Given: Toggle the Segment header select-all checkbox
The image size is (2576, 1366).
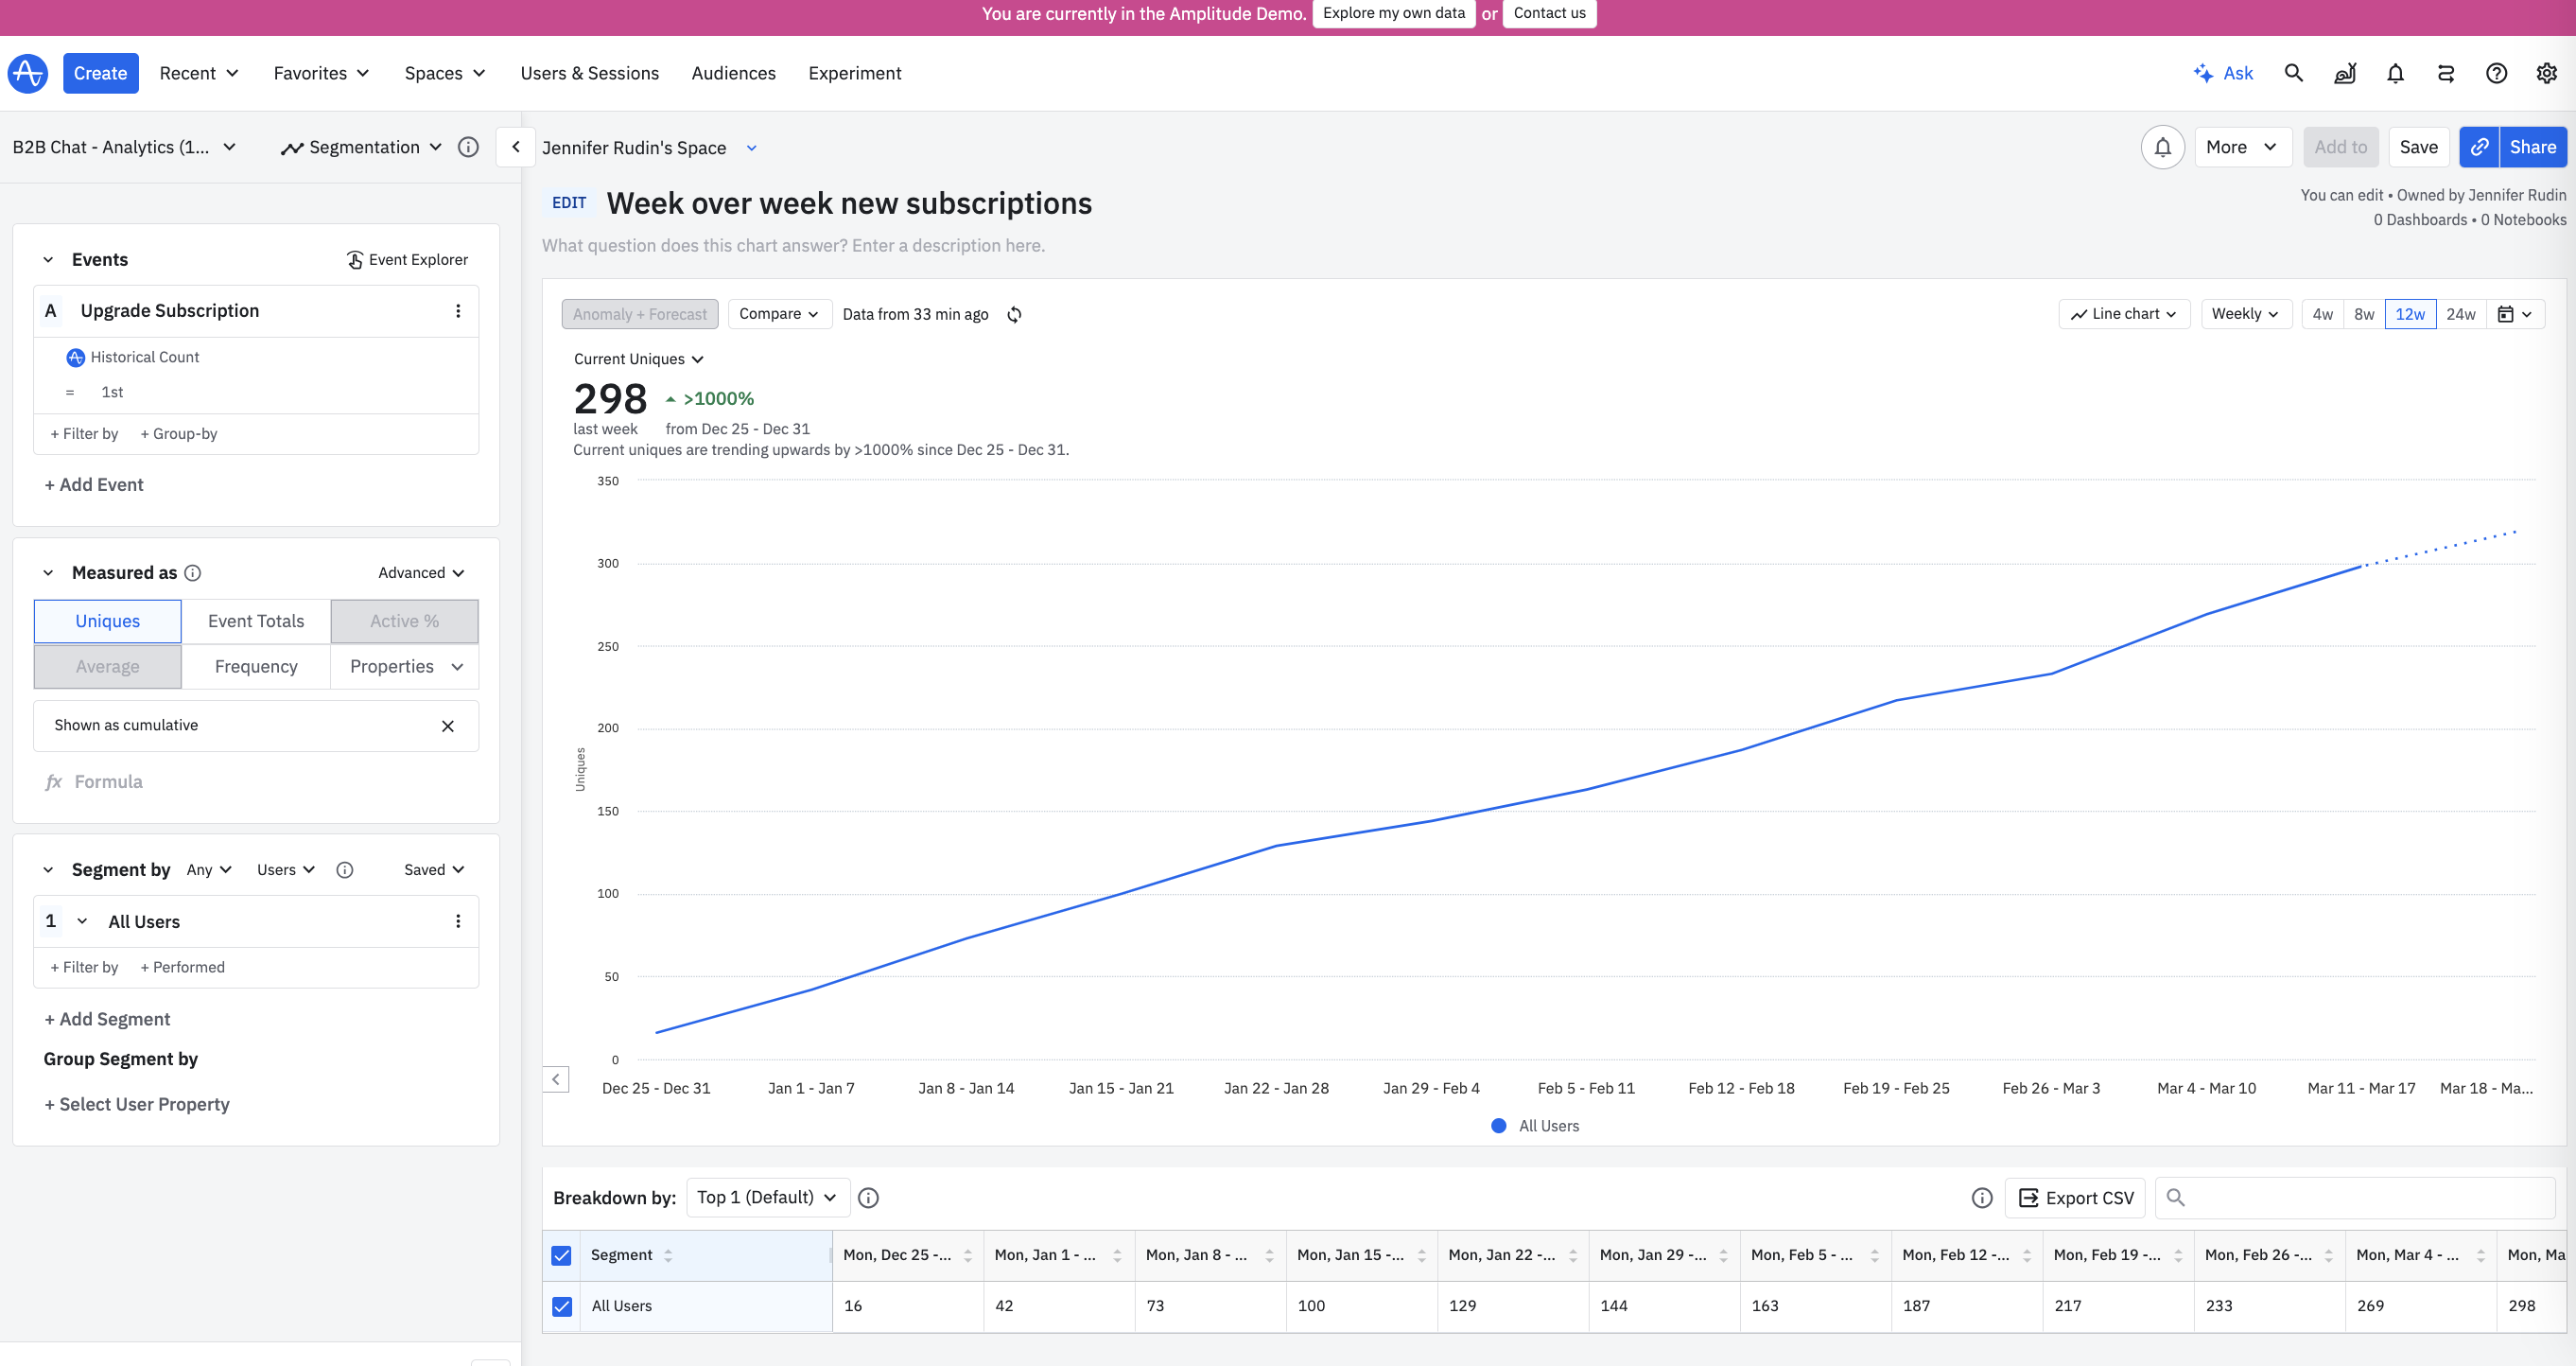Looking at the screenshot, I should pos(562,1255).
